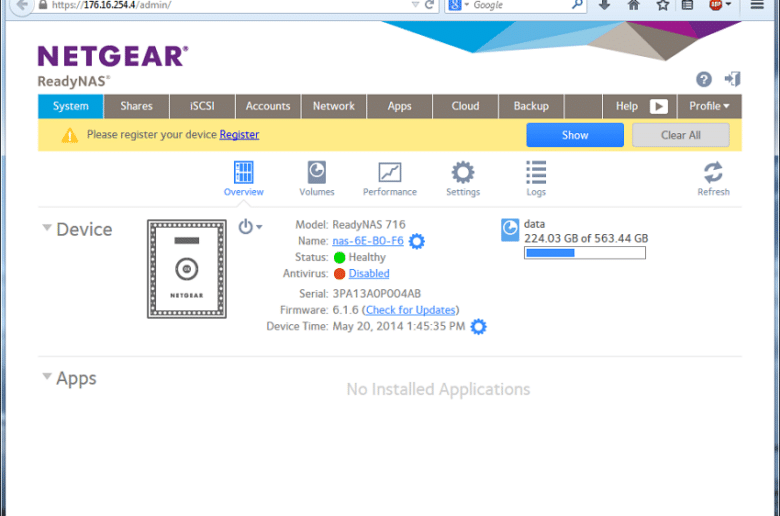Open the browser hamburger menu

tap(757, 5)
